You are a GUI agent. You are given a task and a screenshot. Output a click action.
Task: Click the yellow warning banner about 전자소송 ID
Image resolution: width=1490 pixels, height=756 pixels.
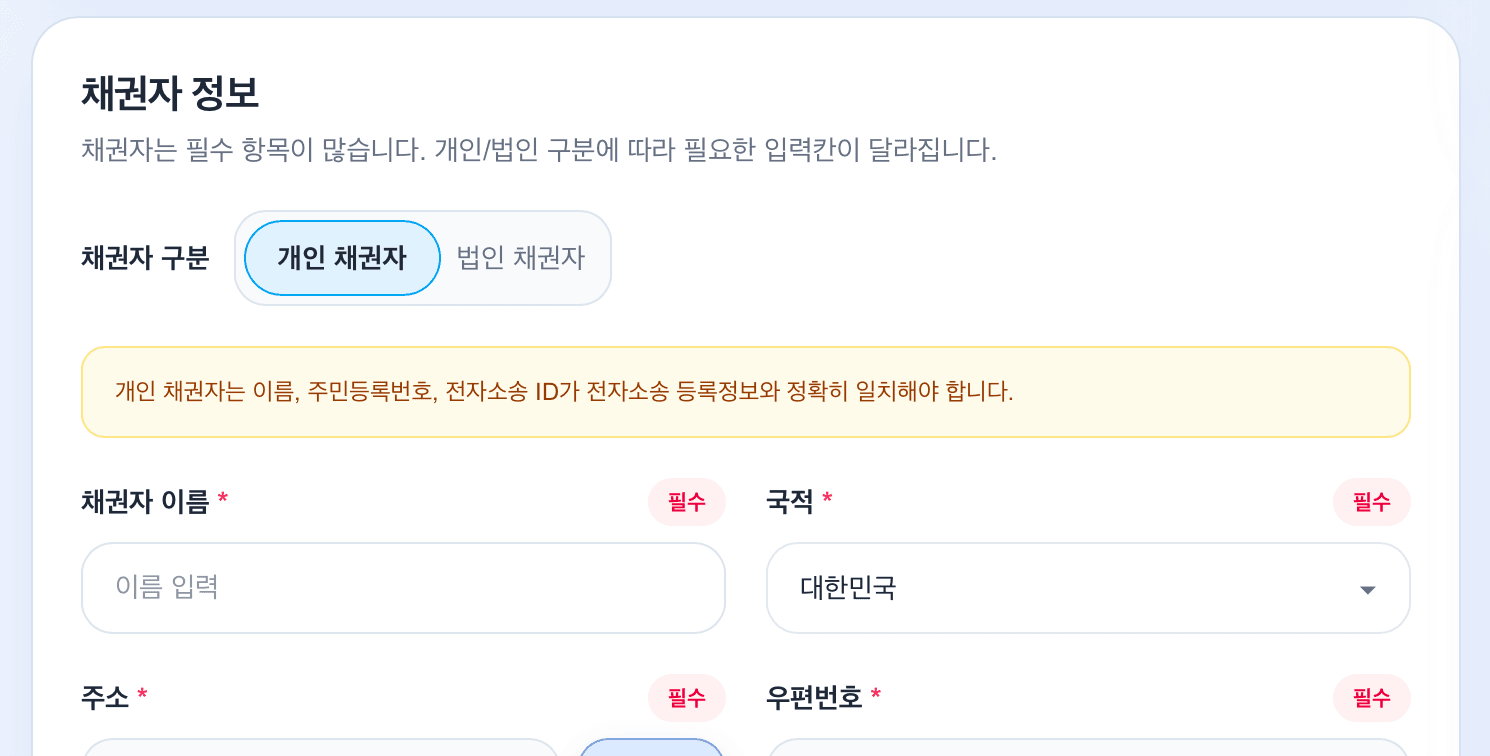point(744,392)
